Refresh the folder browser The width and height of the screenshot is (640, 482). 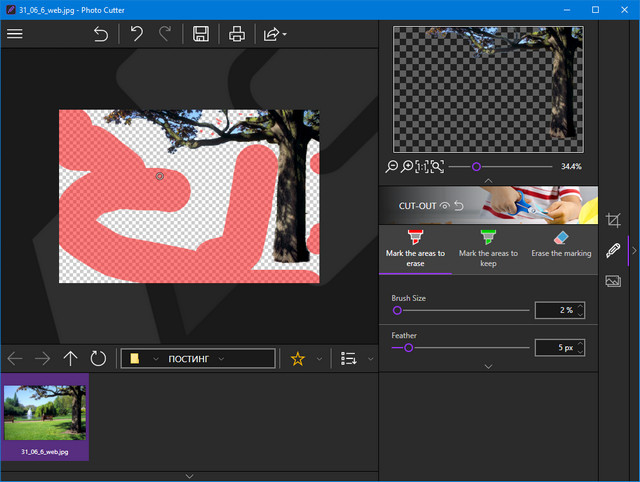click(x=98, y=358)
